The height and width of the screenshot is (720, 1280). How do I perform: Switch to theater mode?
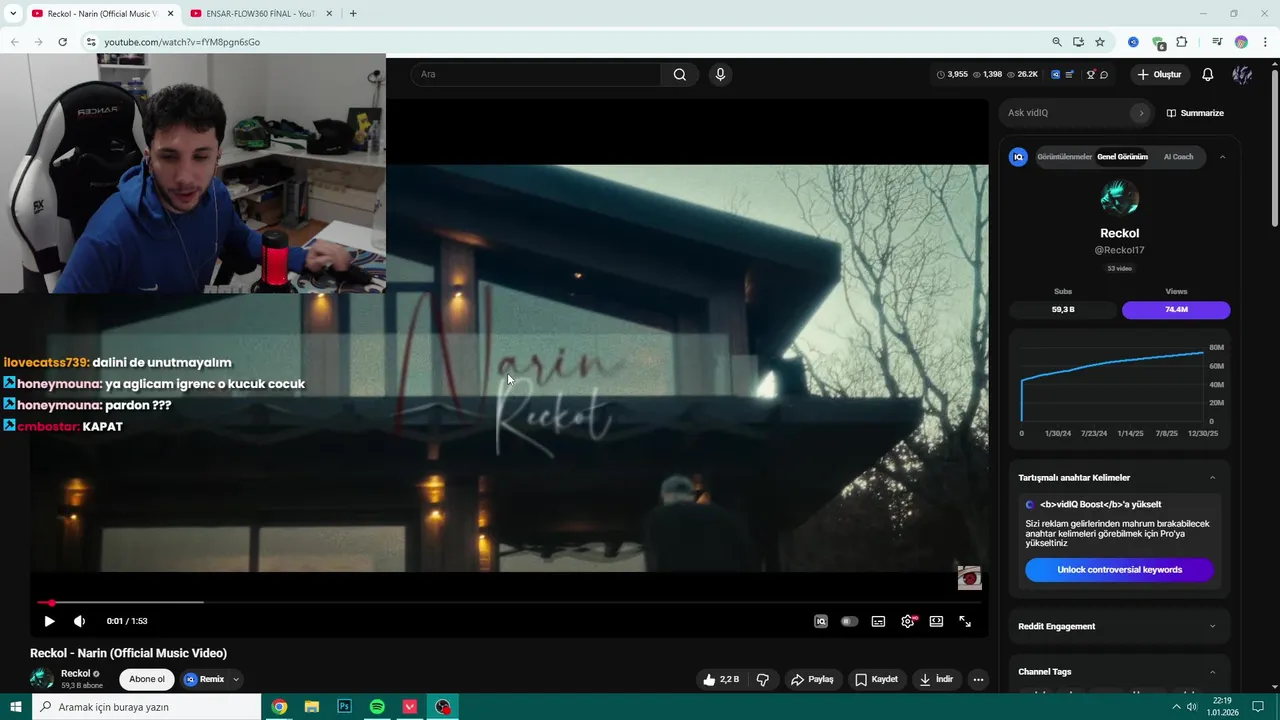pos(936,621)
